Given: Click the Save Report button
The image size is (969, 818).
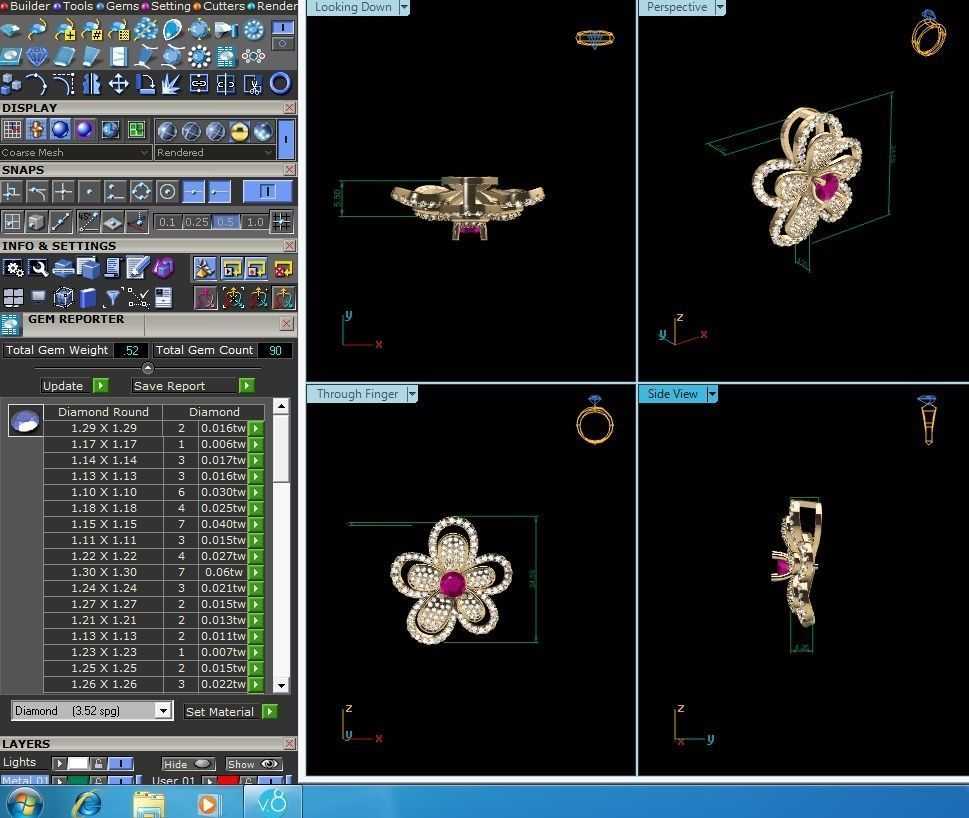Looking at the screenshot, I should coord(193,386).
